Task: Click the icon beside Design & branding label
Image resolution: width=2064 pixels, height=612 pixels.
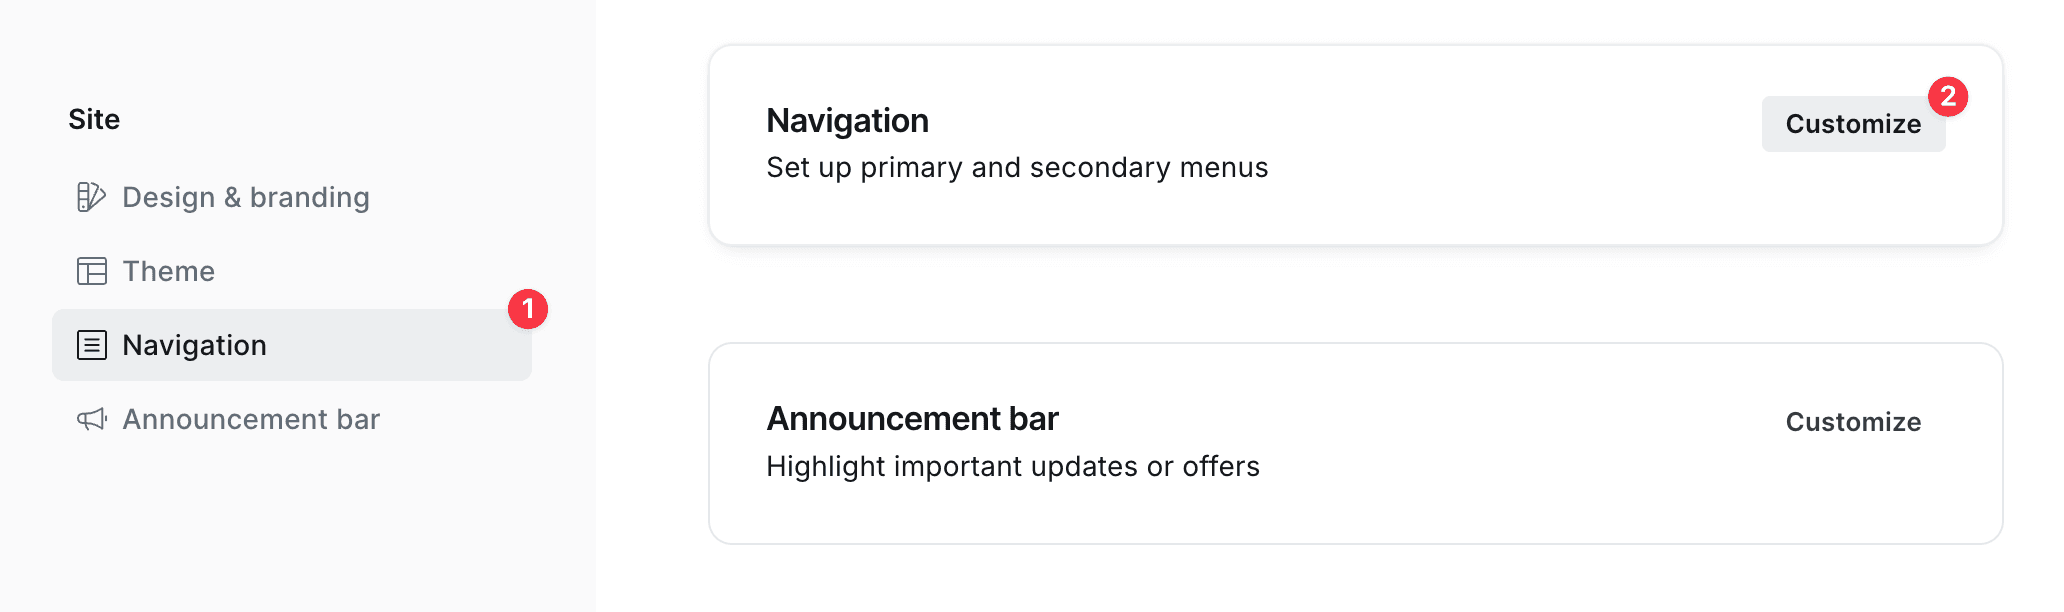Action: pyautogui.click(x=92, y=197)
